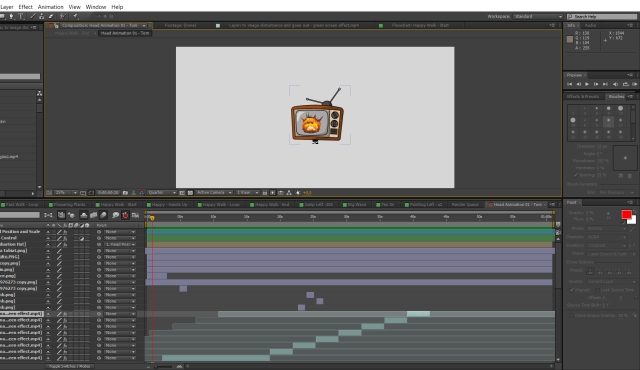640x370 pixels.
Task: Switch to the Effects & Presets tab
Action: coord(583,96)
